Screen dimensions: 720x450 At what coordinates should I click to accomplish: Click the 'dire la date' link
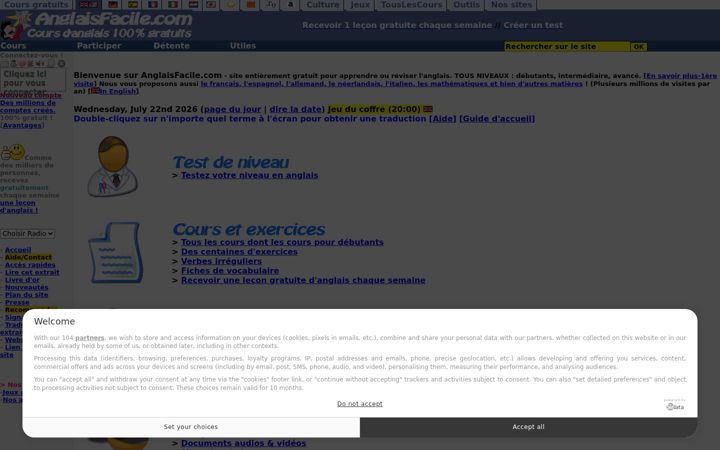295,109
